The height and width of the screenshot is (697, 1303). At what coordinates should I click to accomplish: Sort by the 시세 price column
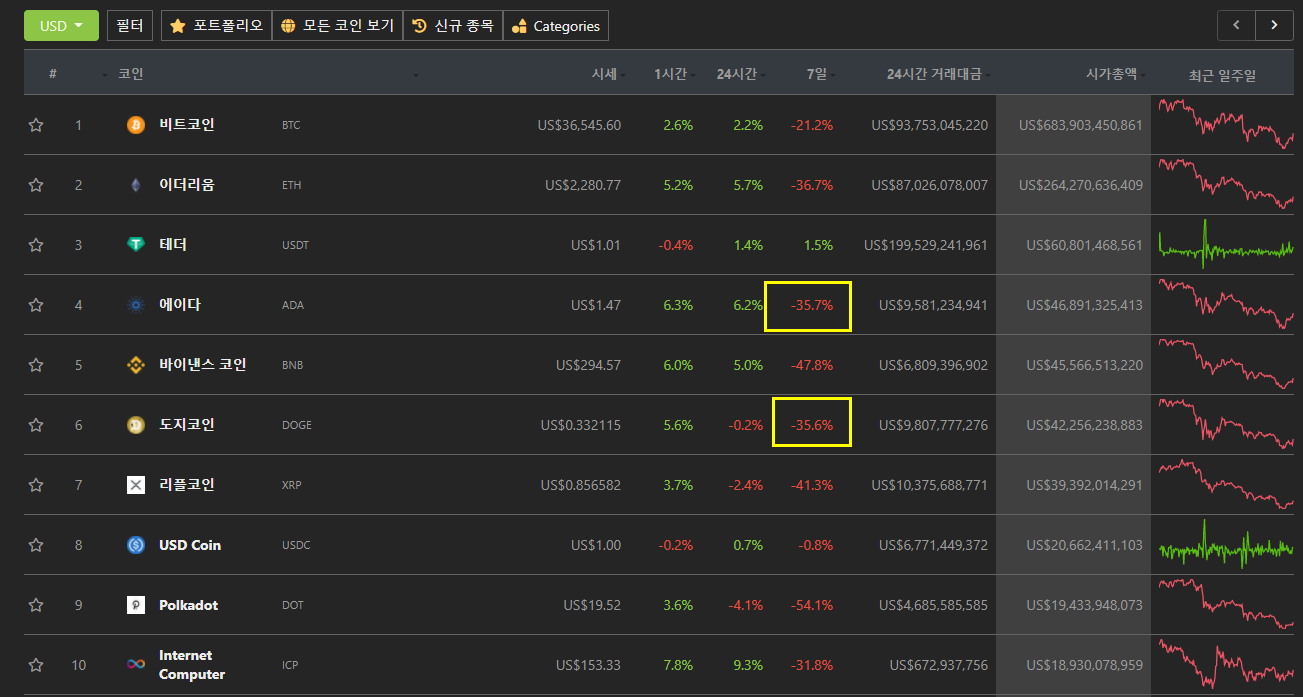coord(604,74)
